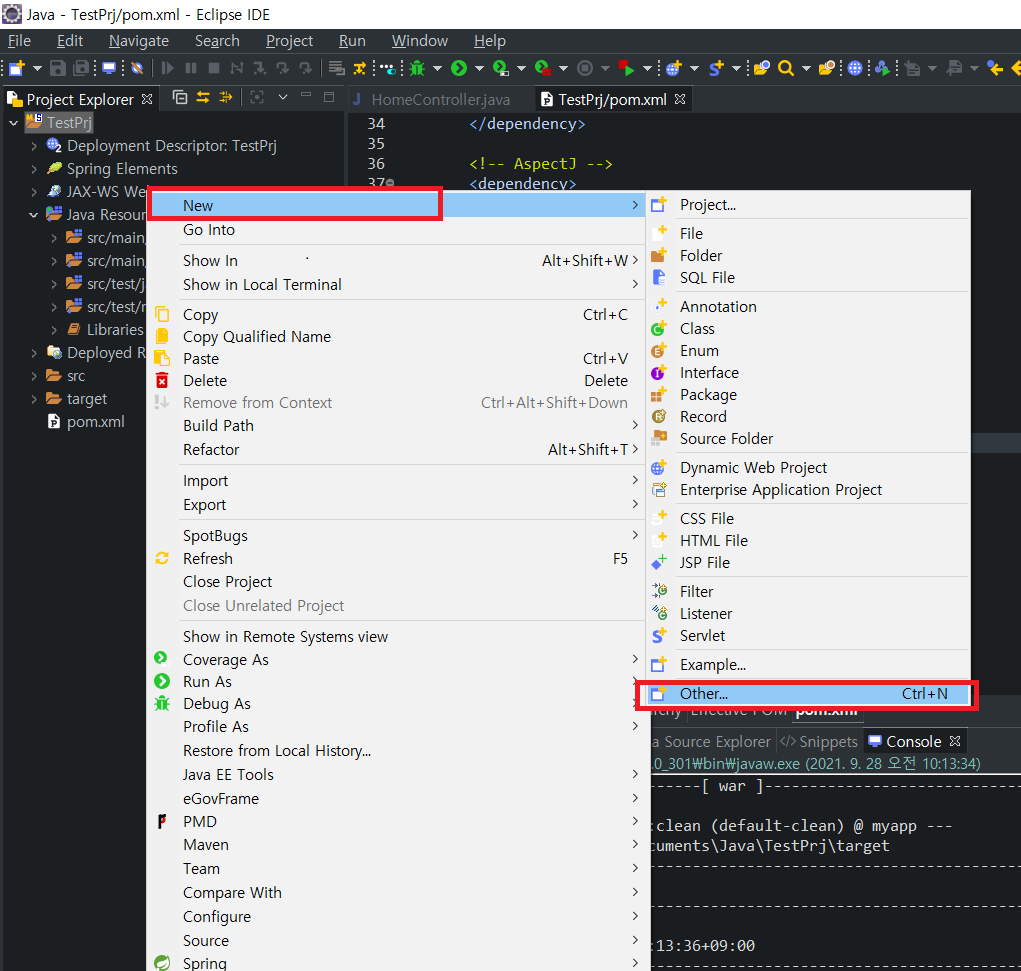Choose Interface in the New submenu
The width and height of the screenshot is (1021, 971).
pyautogui.click(x=807, y=373)
